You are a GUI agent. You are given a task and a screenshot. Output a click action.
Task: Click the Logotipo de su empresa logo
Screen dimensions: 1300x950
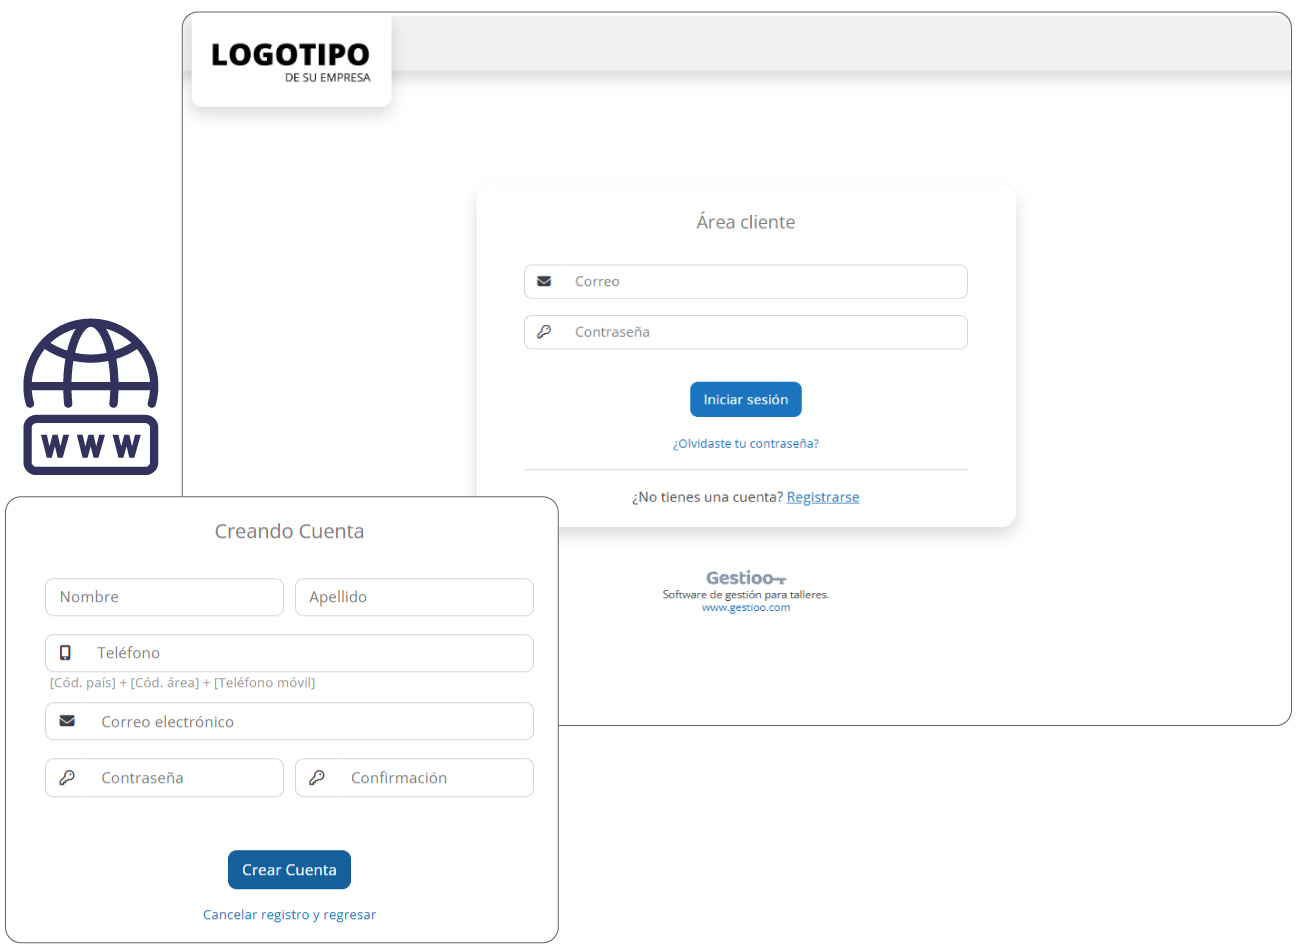(291, 61)
